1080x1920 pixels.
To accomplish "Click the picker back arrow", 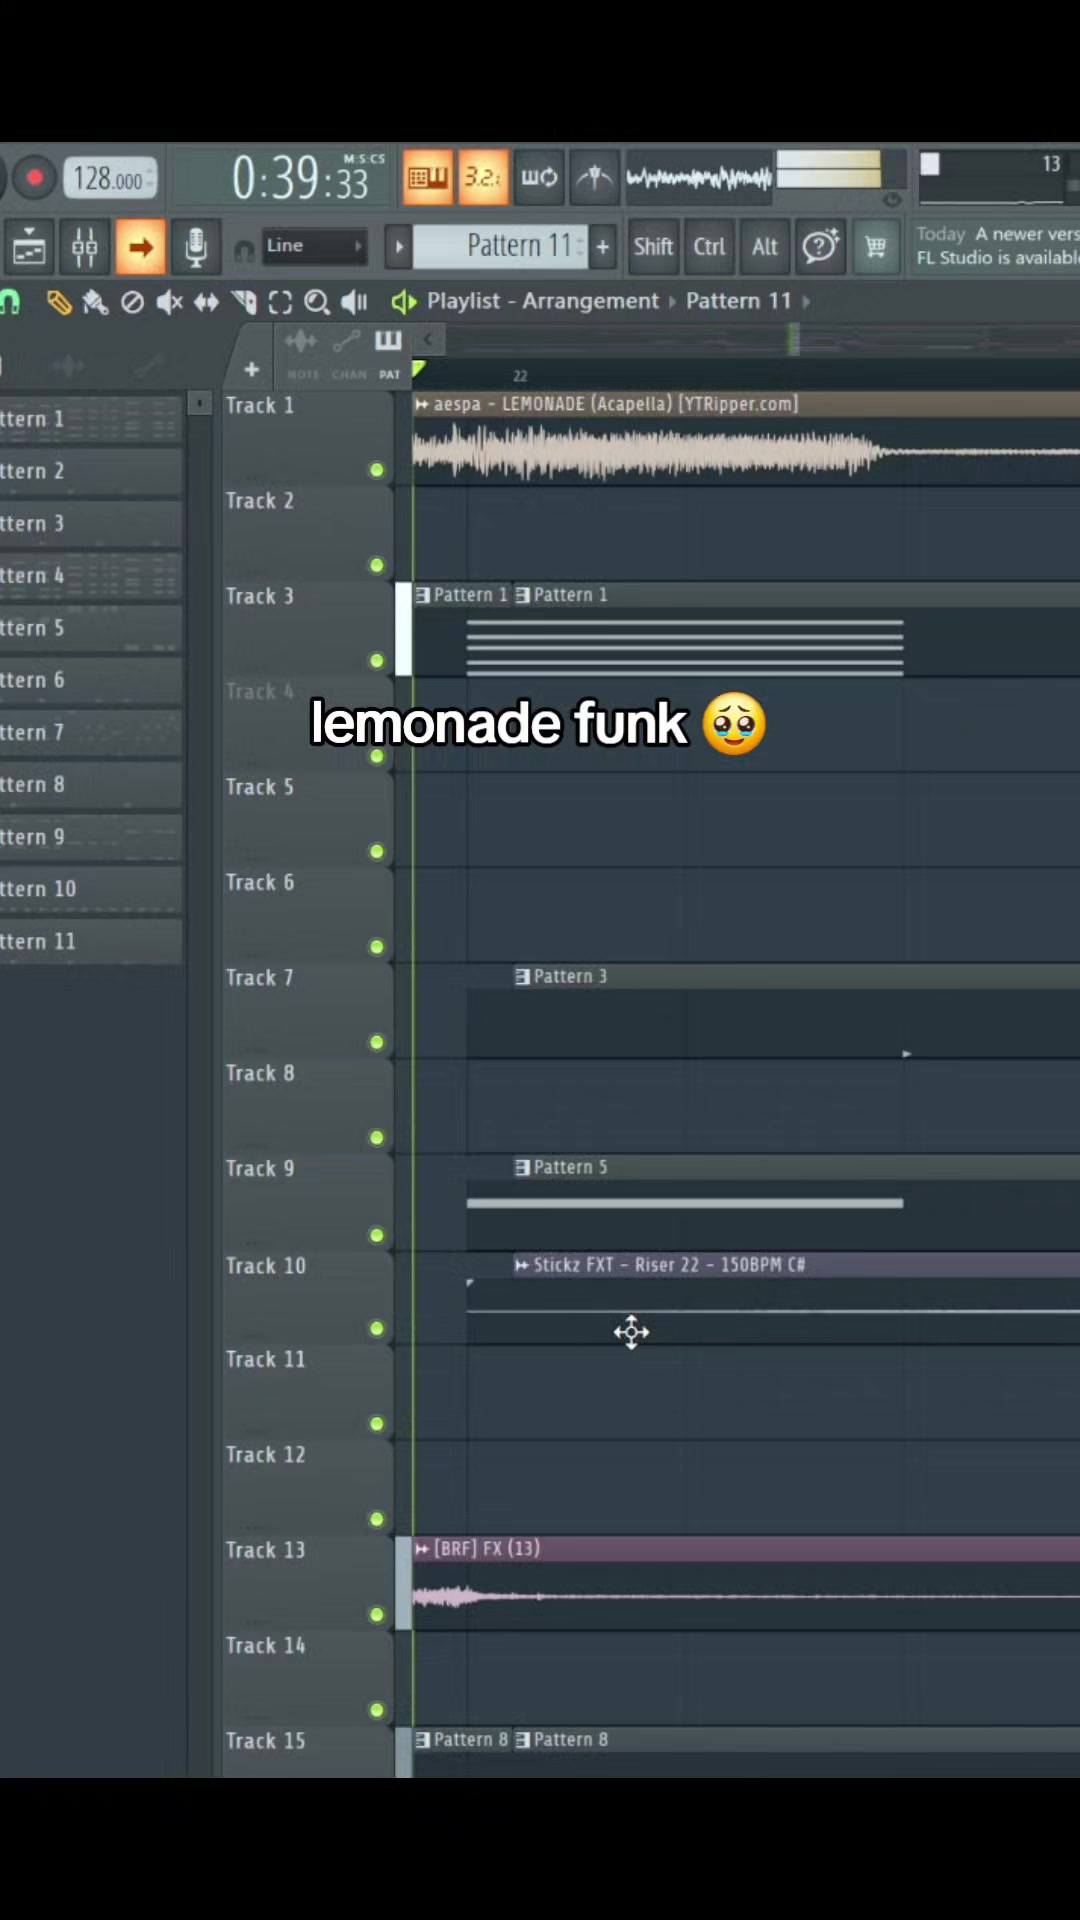I will (427, 340).
